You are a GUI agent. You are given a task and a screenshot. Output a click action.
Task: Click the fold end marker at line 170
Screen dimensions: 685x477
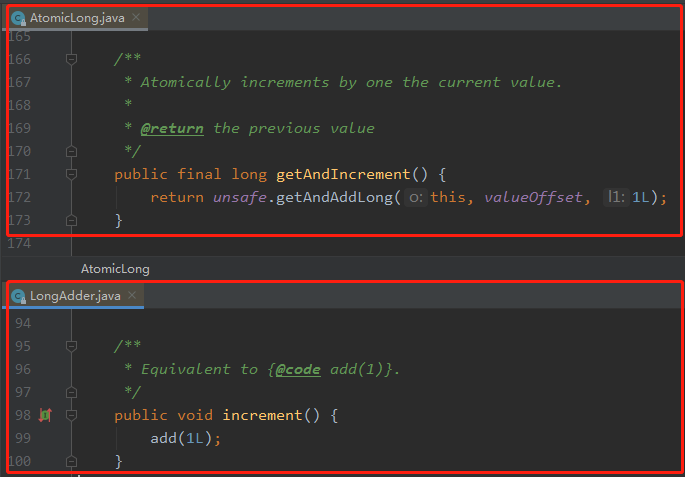[x=71, y=152]
